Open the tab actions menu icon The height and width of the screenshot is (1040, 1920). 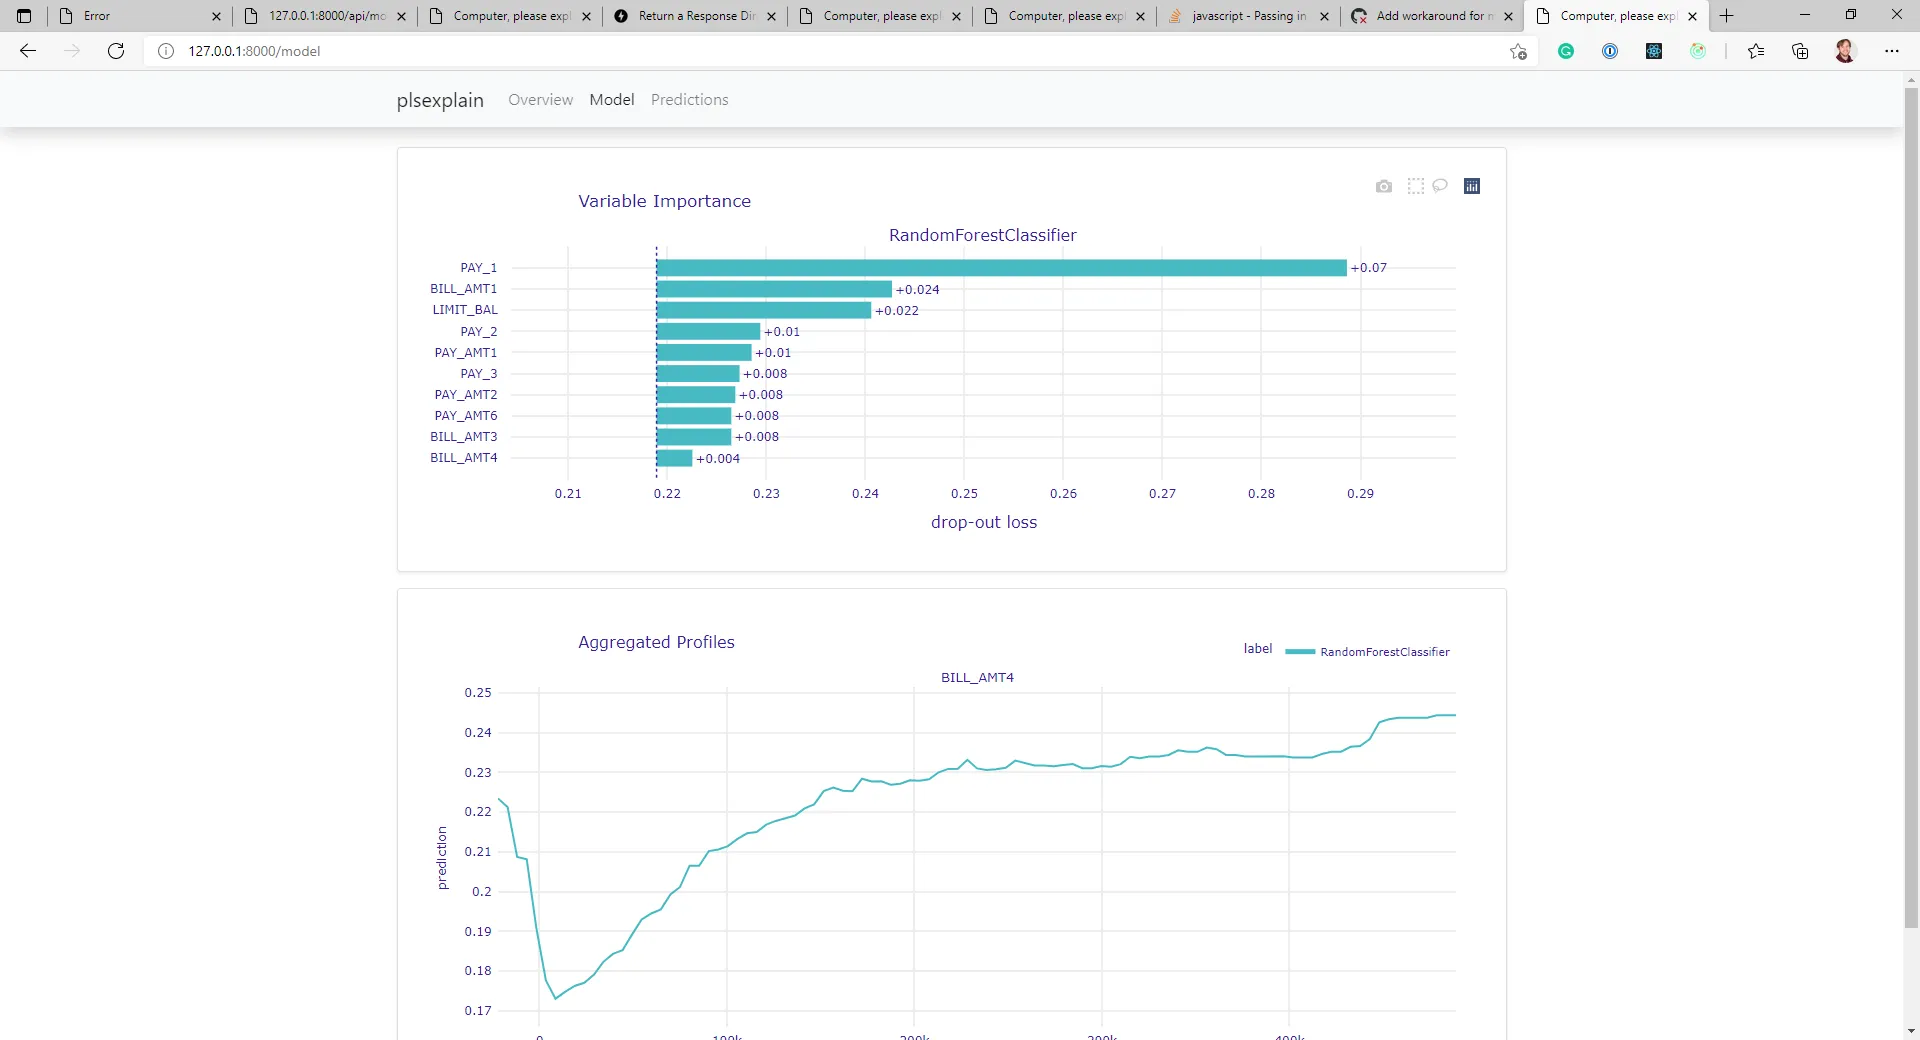click(24, 16)
